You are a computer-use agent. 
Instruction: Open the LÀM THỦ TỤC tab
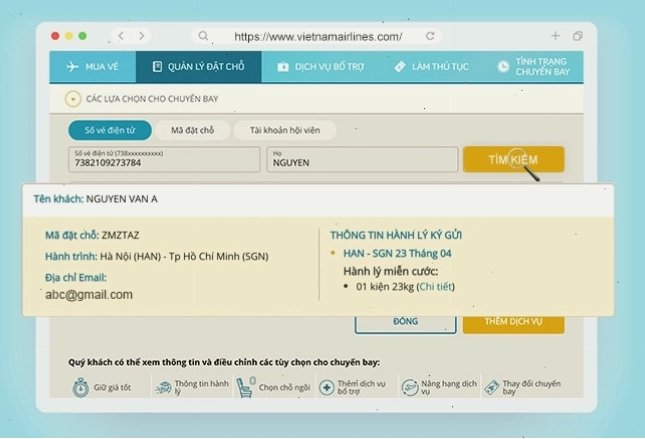432,67
